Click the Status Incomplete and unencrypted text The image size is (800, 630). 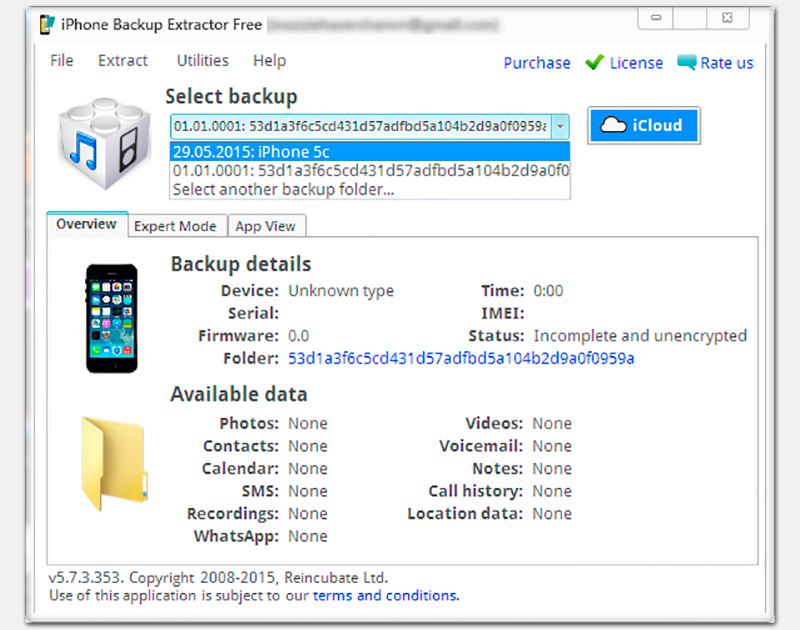640,336
